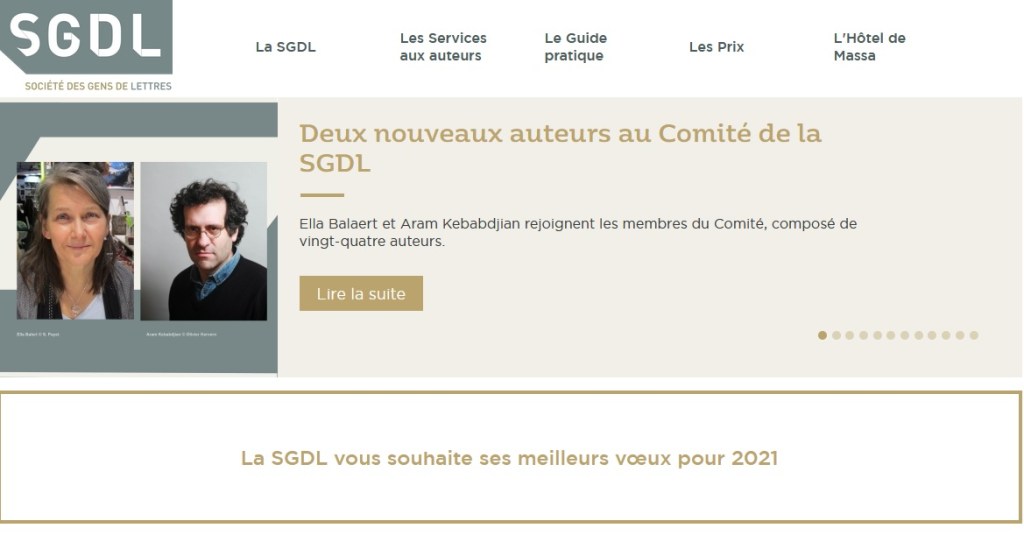Go to the fourth carousel slide dot
1024x542 pixels.
pos(864,336)
